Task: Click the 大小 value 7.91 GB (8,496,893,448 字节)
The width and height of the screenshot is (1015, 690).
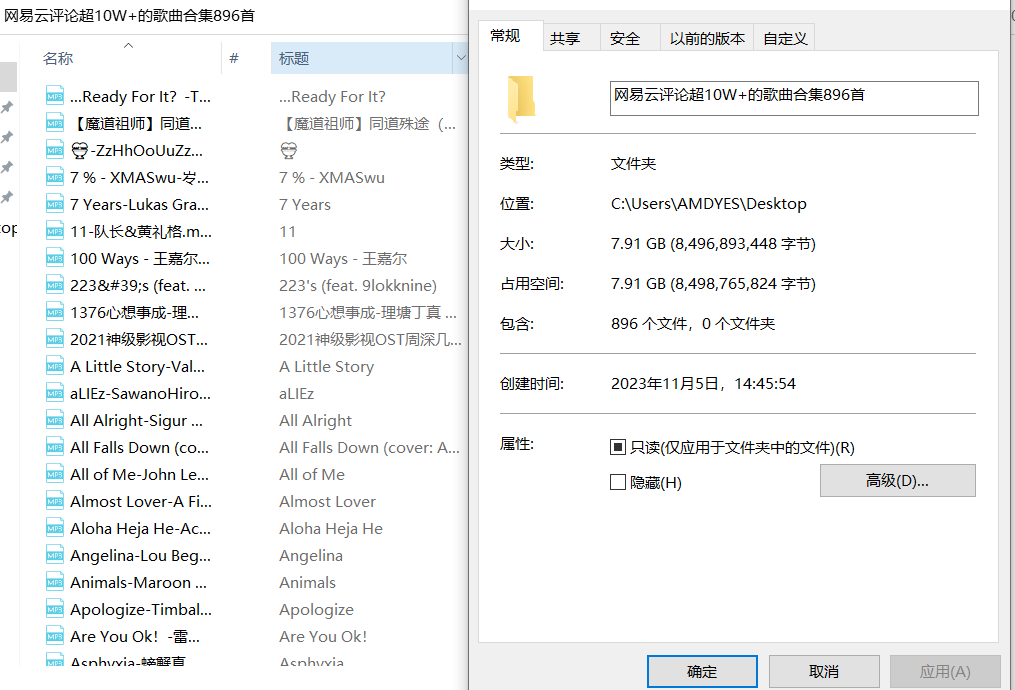Action: [713, 244]
